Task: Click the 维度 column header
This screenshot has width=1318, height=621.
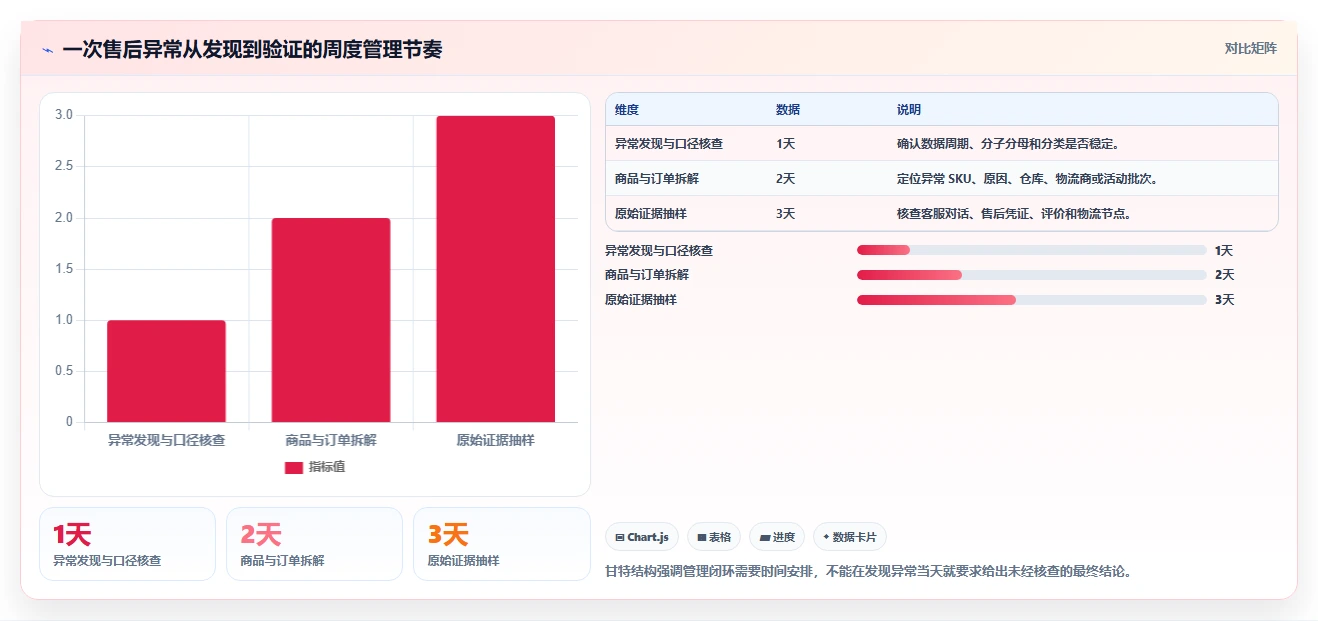Action: pyautogui.click(x=627, y=109)
